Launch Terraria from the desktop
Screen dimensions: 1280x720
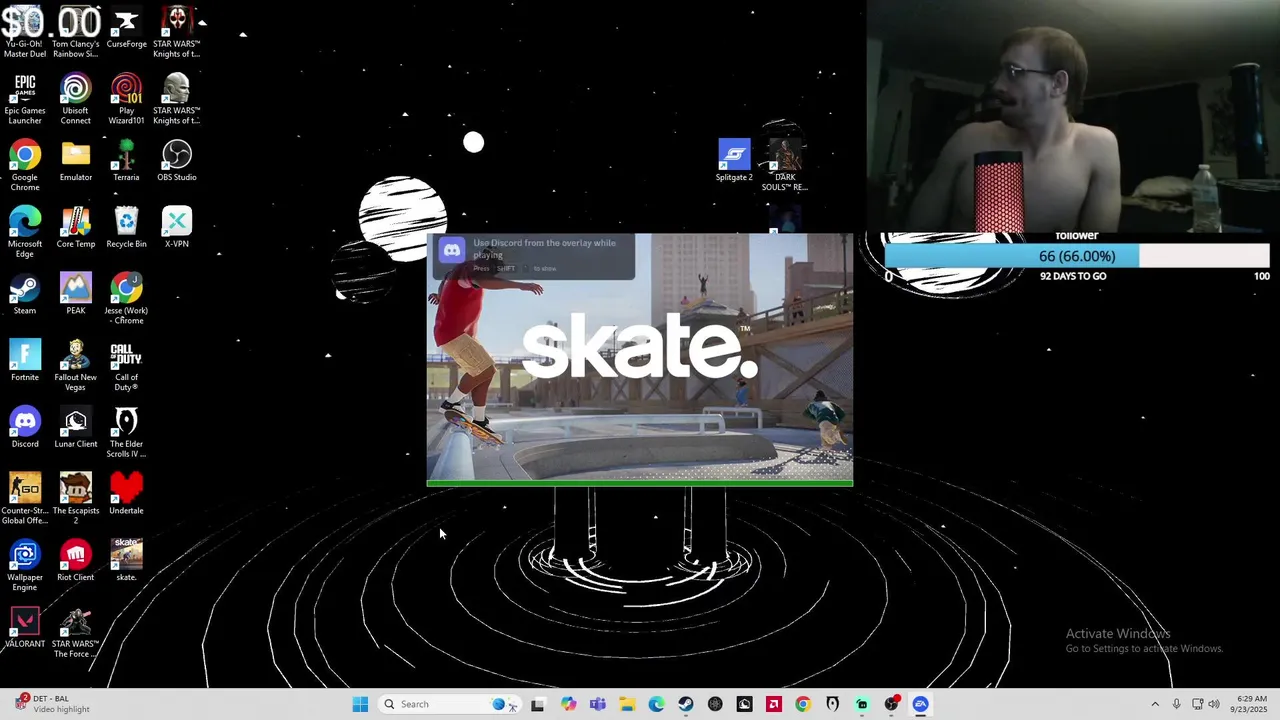click(x=126, y=161)
